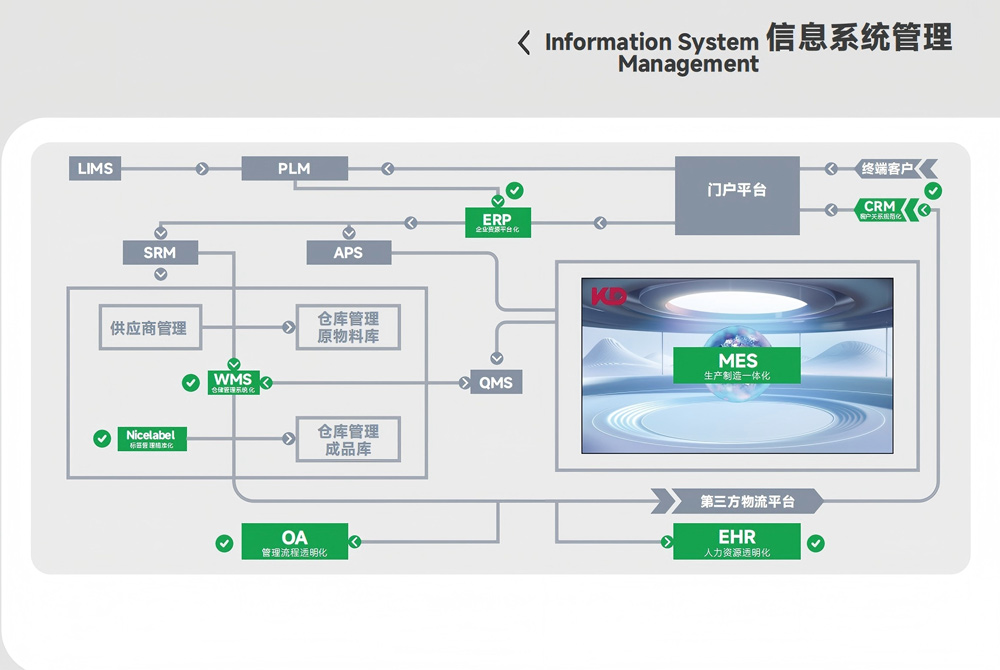Click the back chevron beside Information System Management

[524, 43]
